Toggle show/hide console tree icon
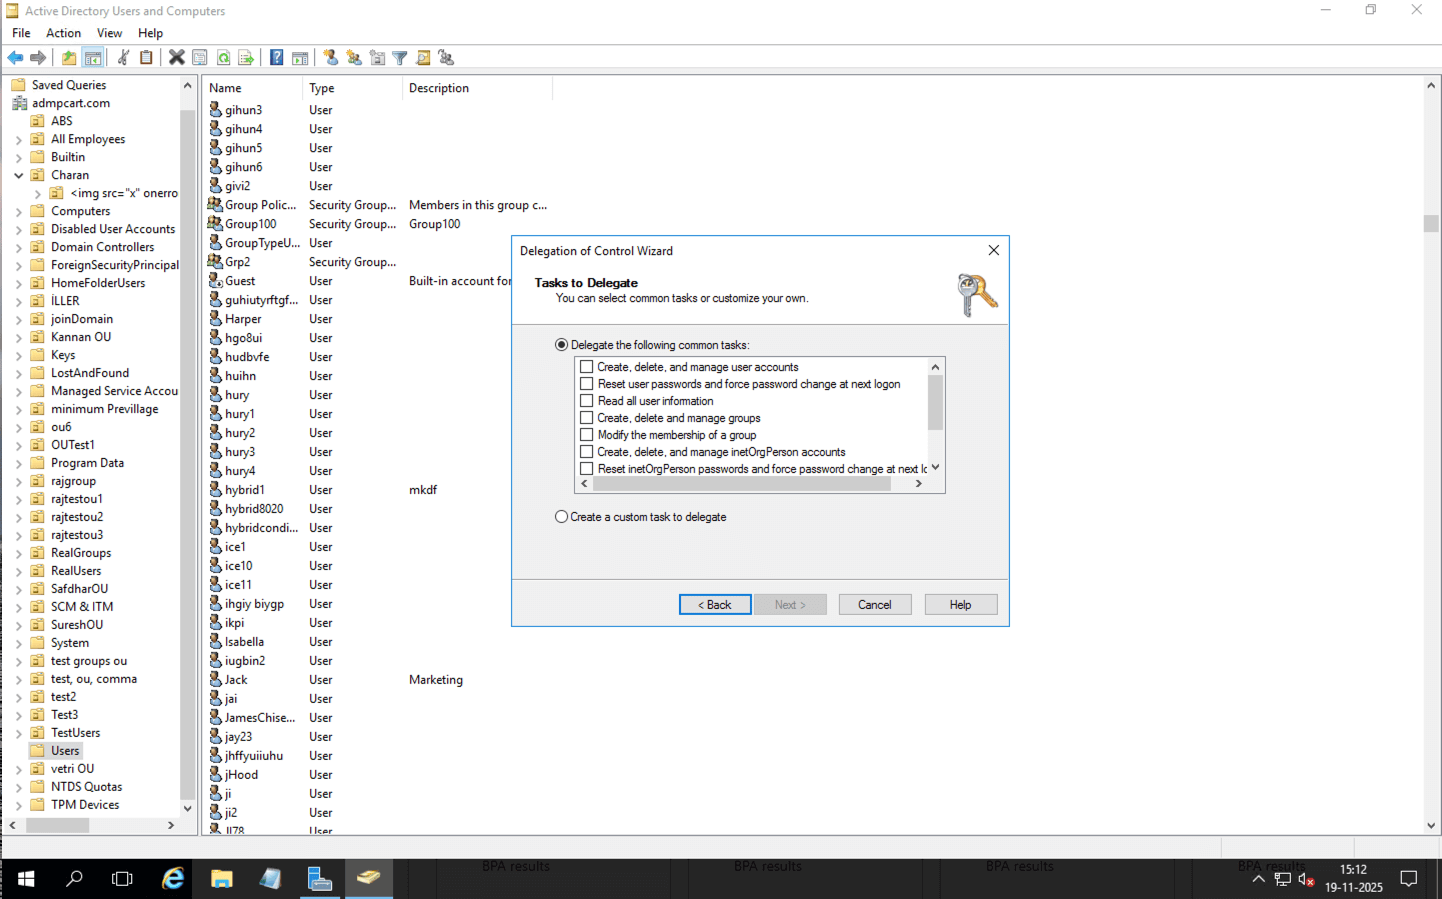Screen dimensions: 1442x899 coord(93,58)
